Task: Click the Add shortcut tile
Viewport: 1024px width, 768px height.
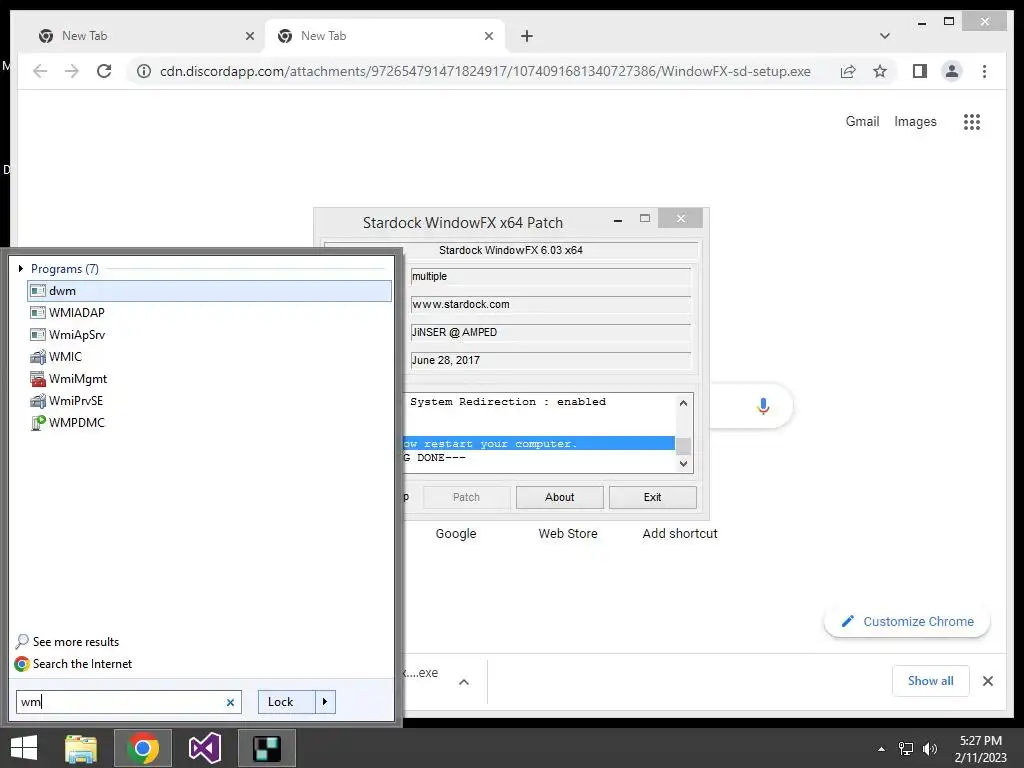Action: click(x=680, y=534)
